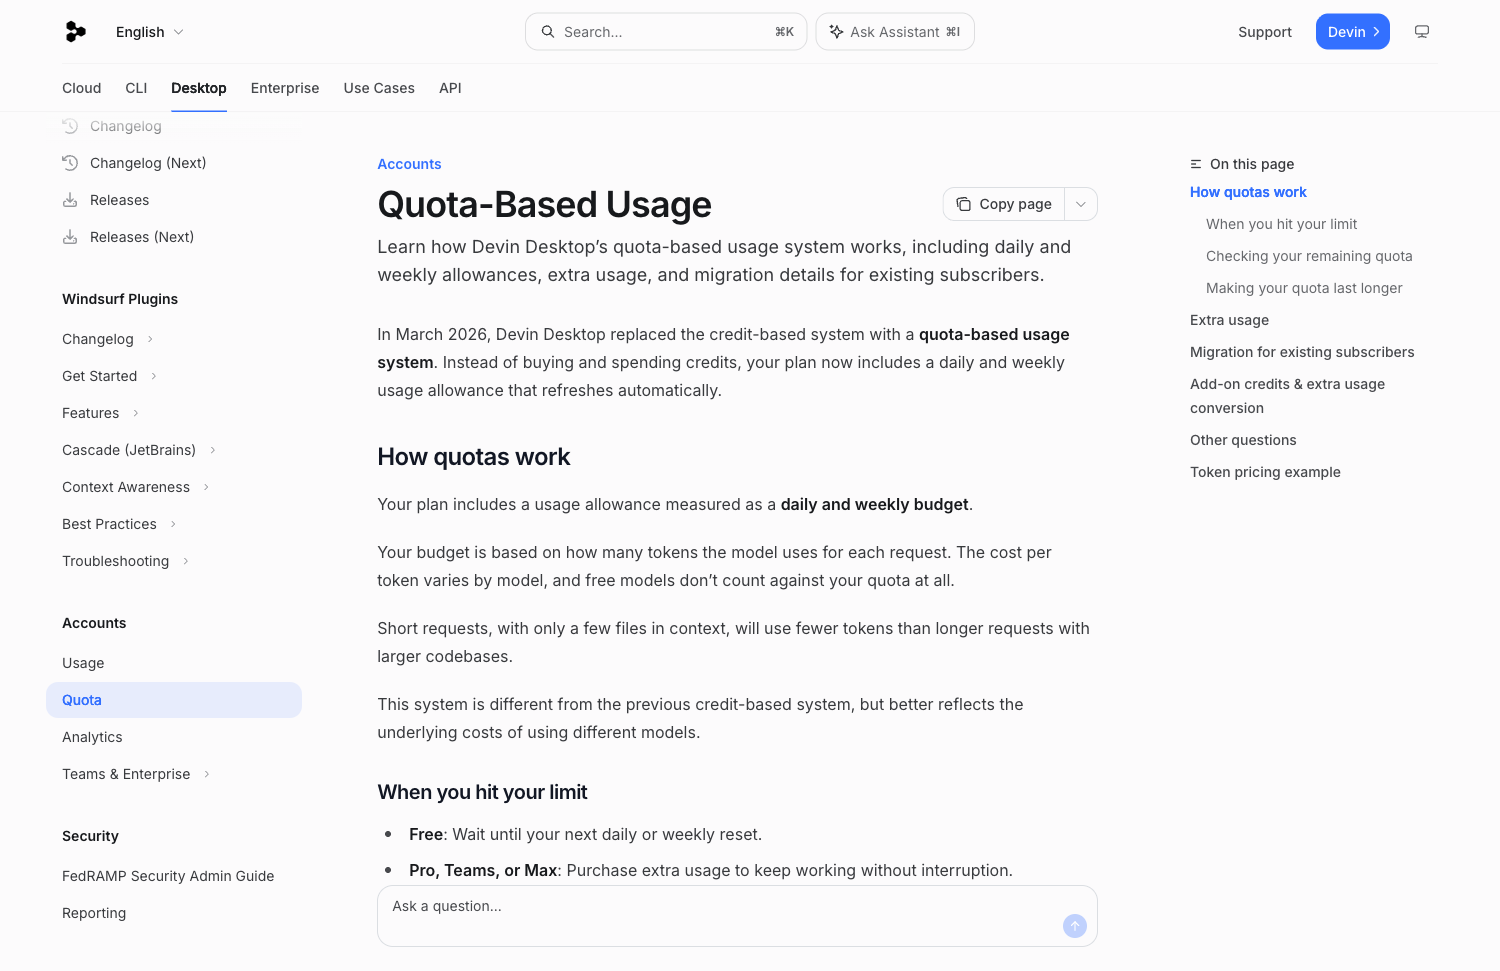Click the On this page list icon
The width and height of the screenshot is (1500, 971).
pyautogui.click(x=1196, y=164)
